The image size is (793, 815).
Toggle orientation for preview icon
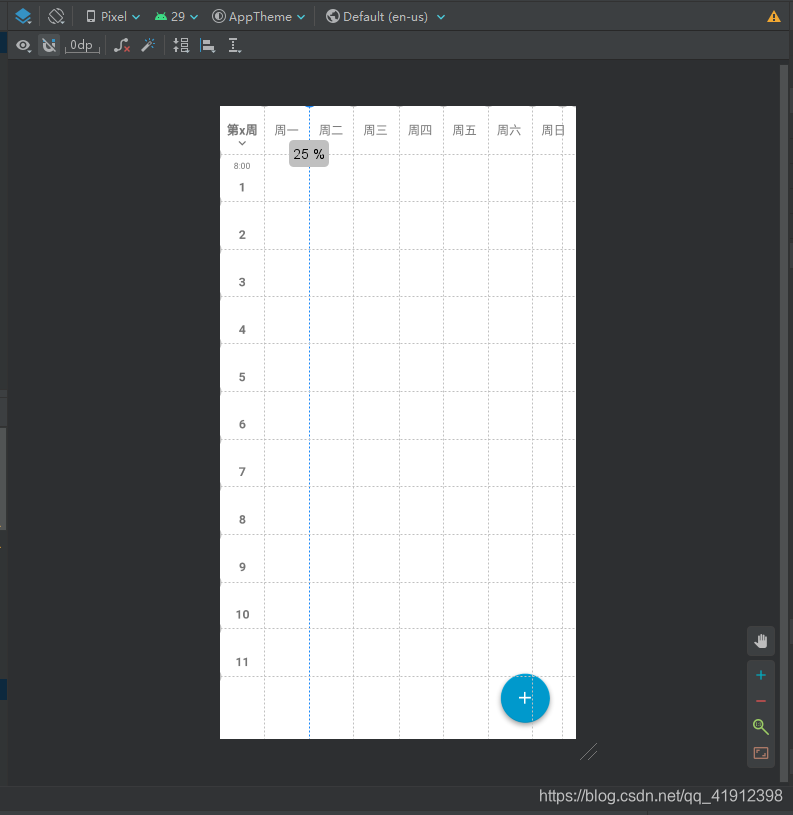56,17
